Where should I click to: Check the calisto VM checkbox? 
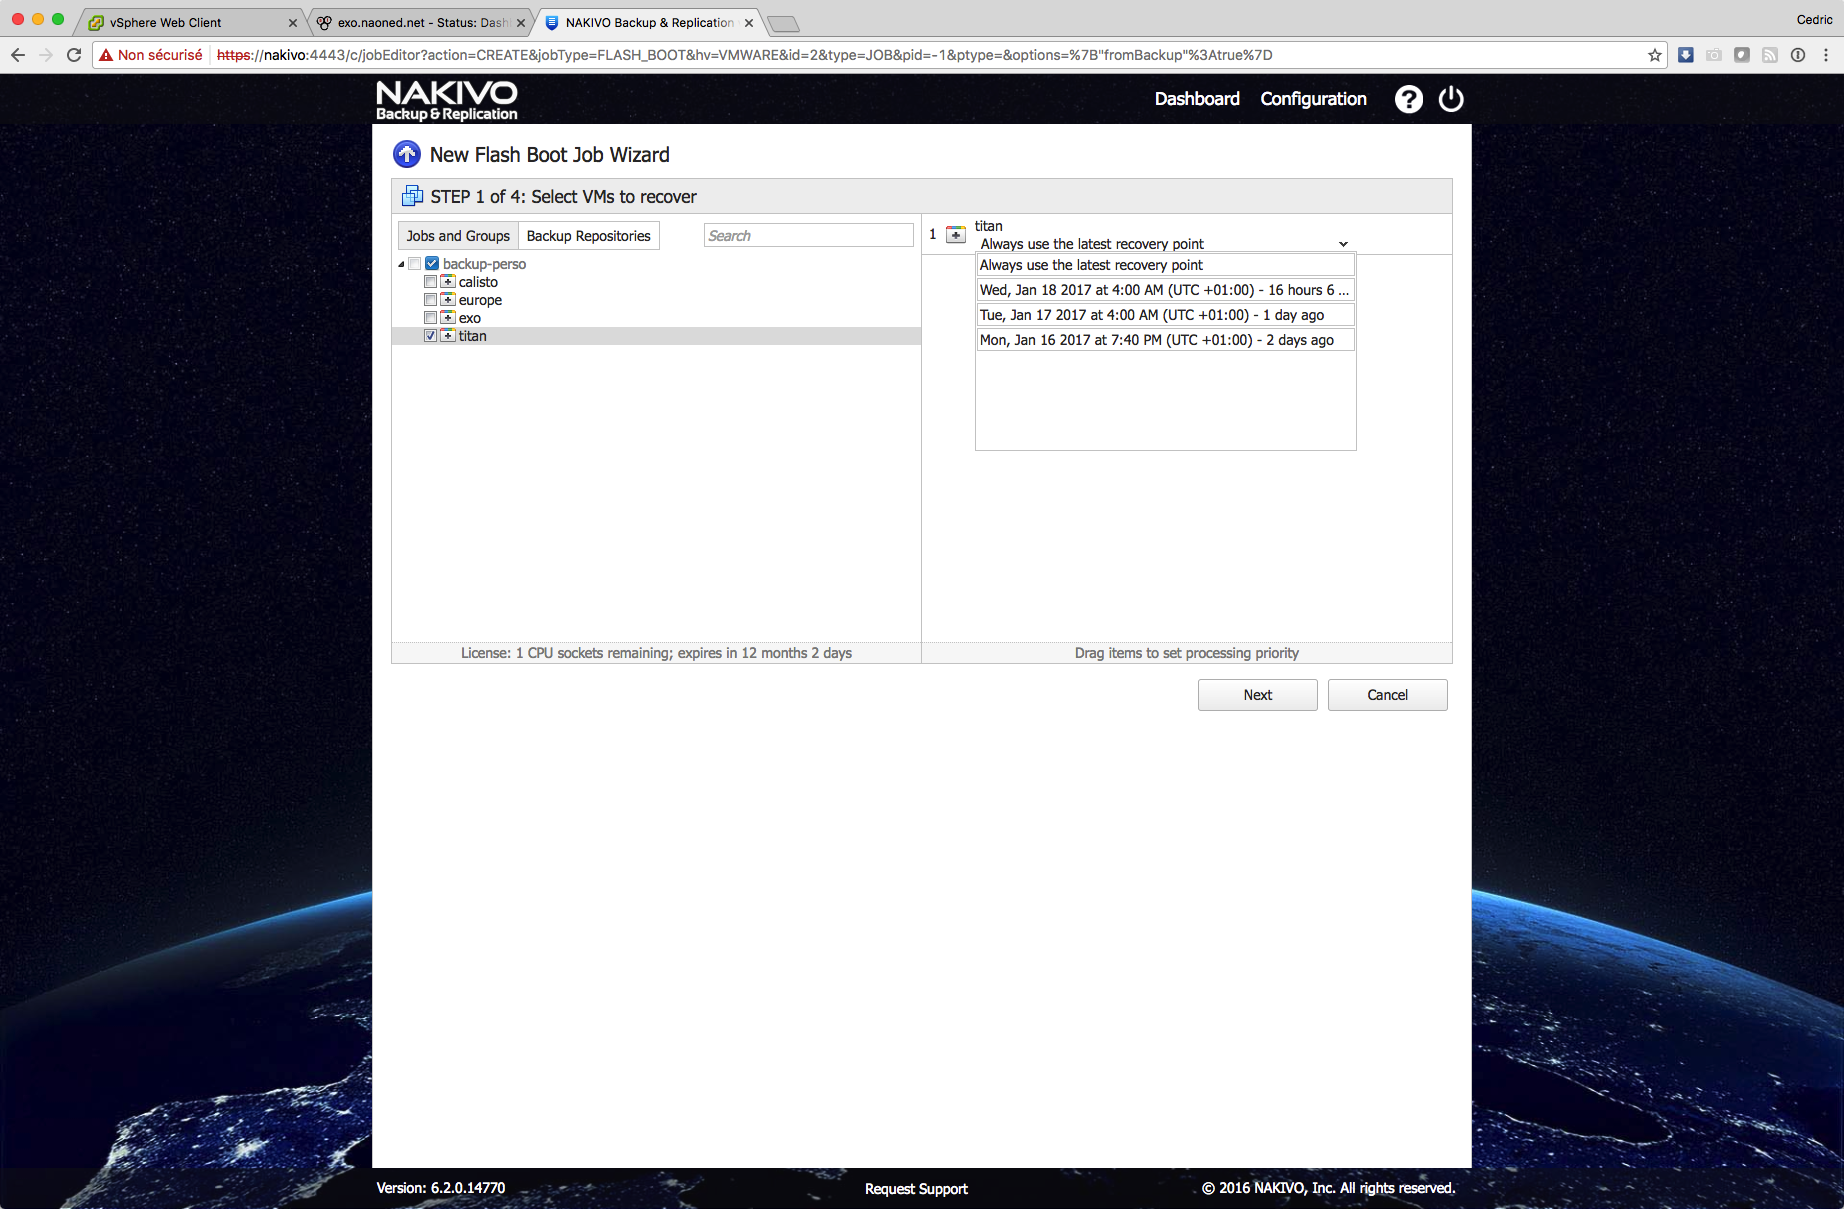pos(430,282)
